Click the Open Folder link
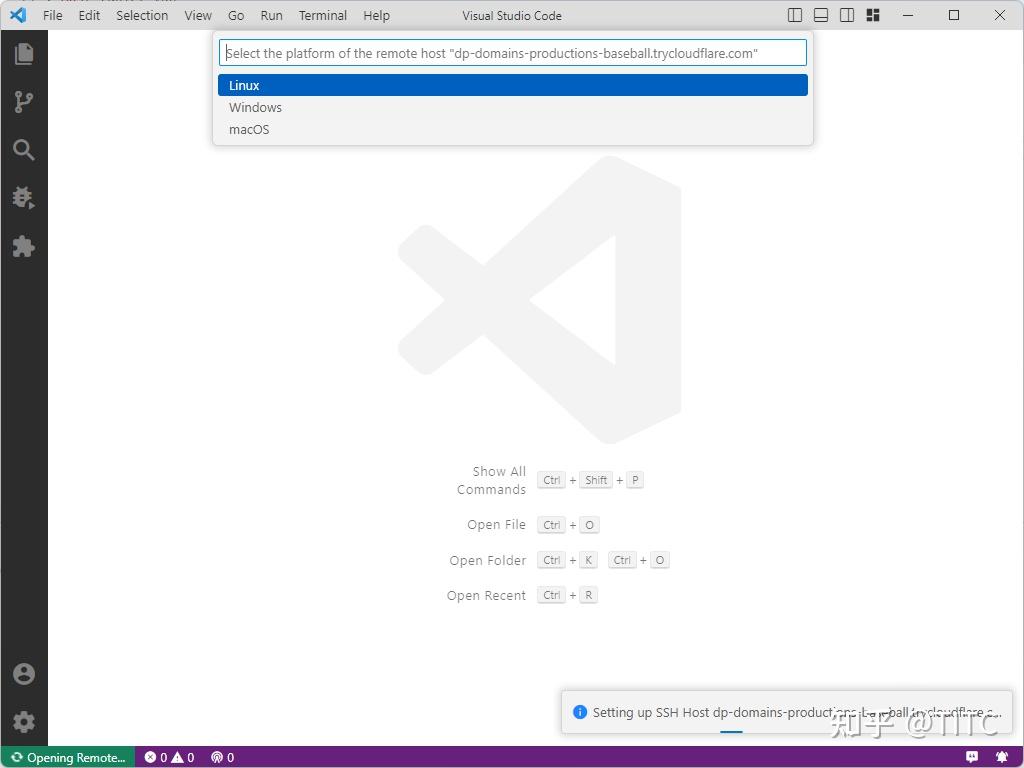The height and width of the screenshot is (768, 1024). 487,560
